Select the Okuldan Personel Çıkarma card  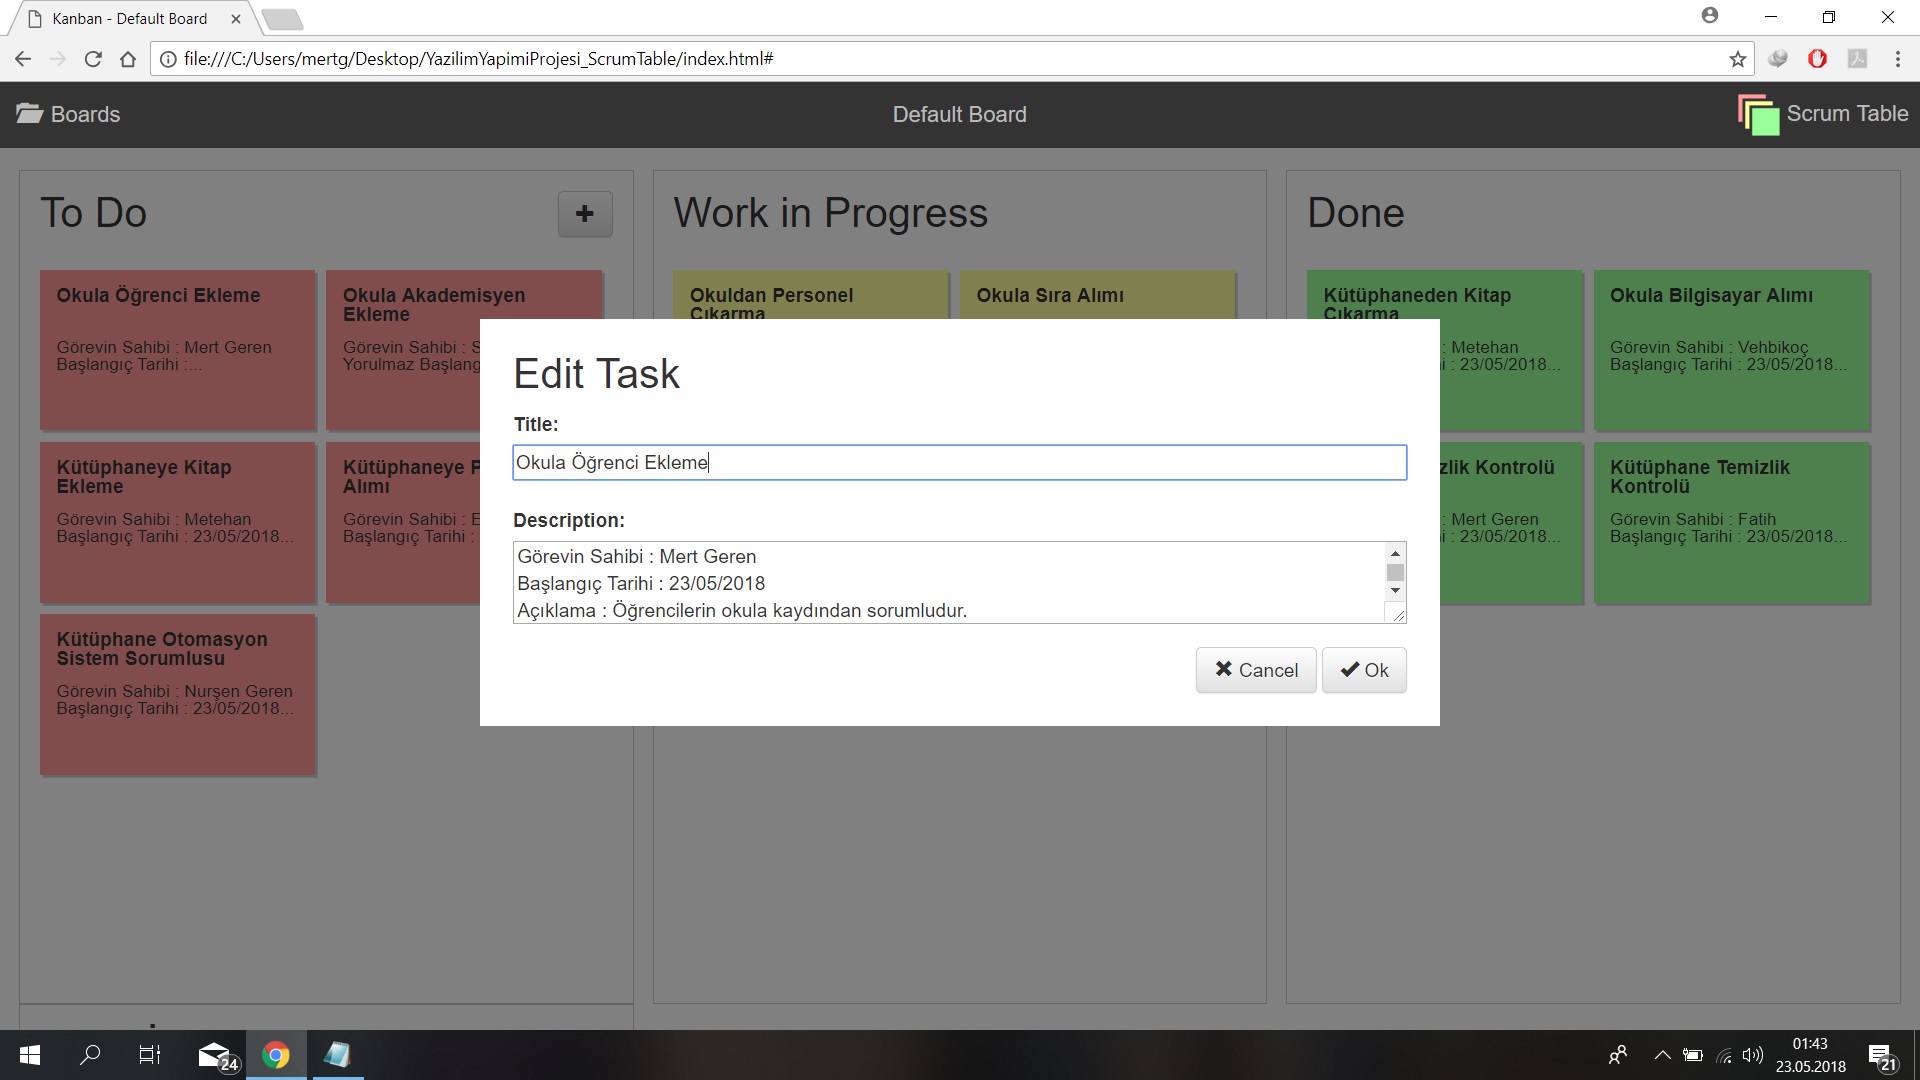tap(810, 295)
